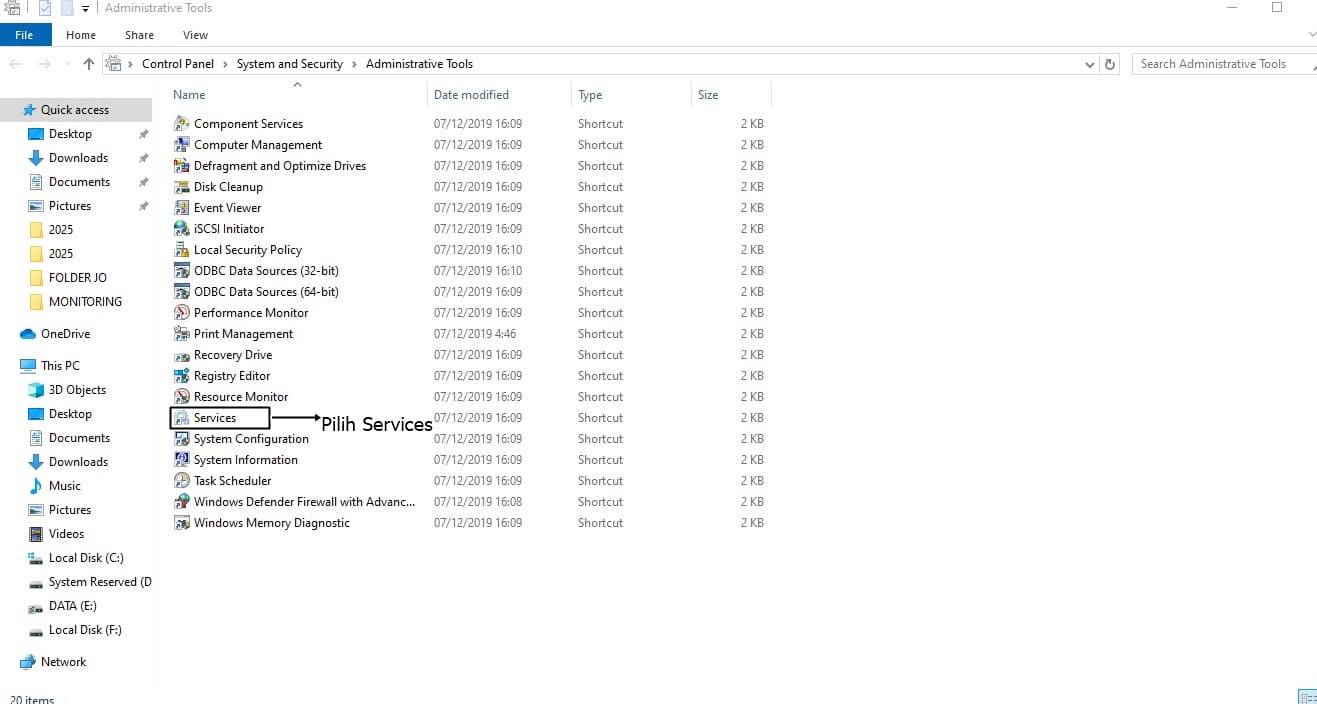Expand the ribbon with the chevron

pos(1312,35)
